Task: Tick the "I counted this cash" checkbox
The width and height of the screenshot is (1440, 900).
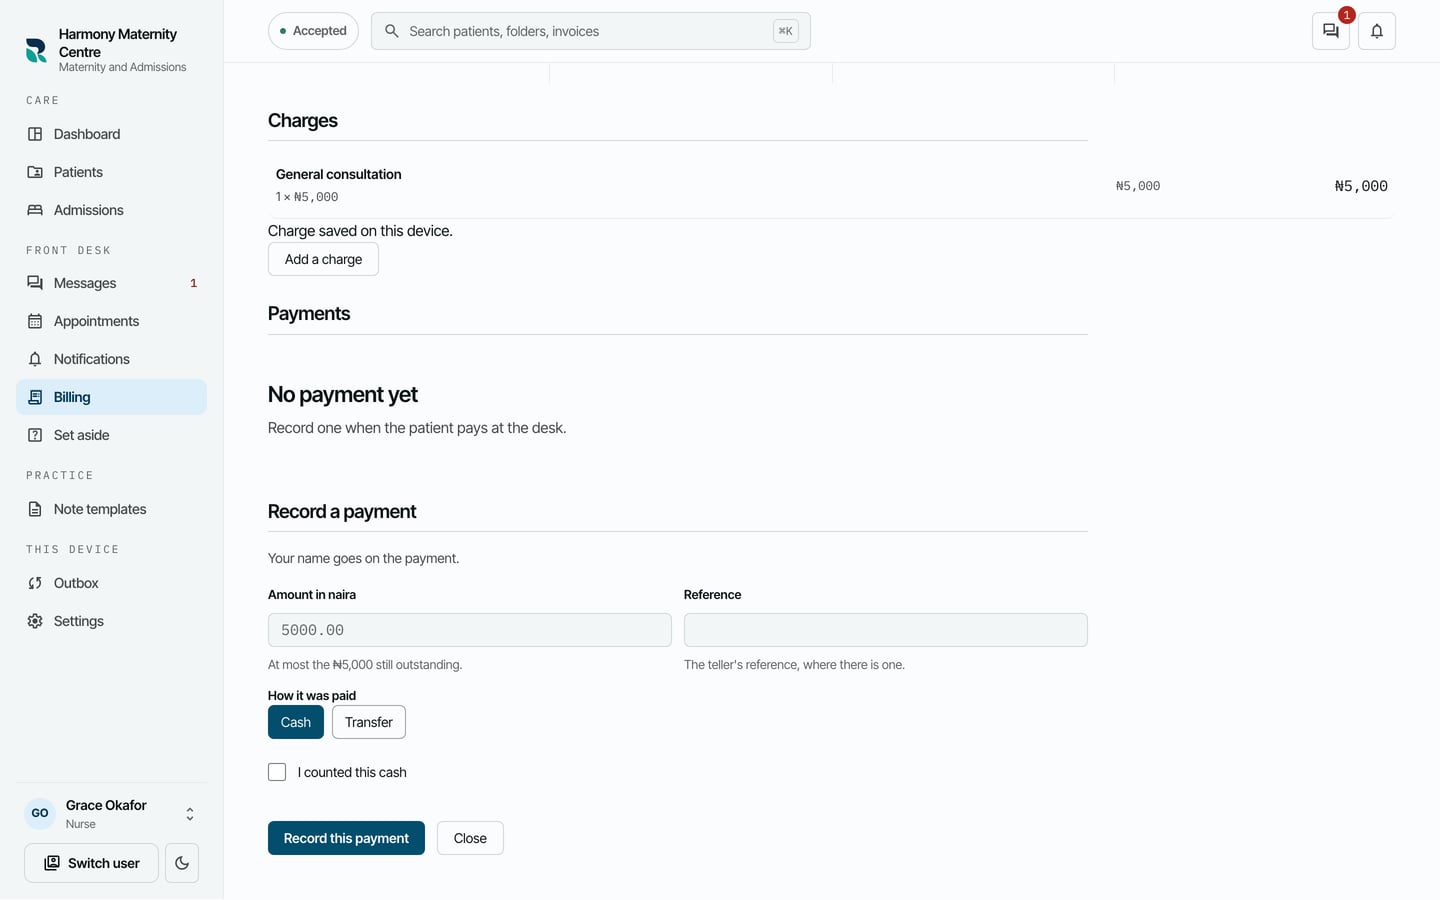Action: pyautogui.click(x=277, y=772)
